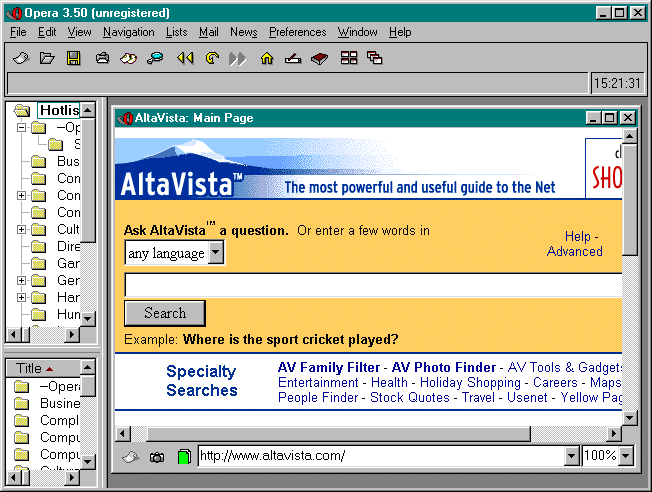Click the URL address field

coord(381,456)
